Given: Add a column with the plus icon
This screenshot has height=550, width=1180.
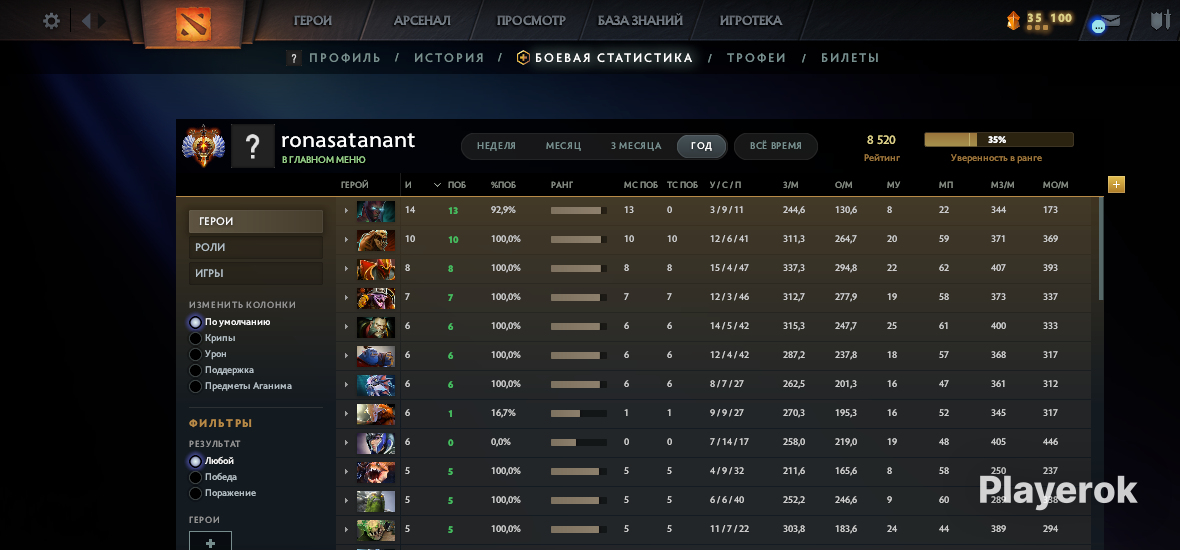Looking at the screenshot, I should coord(1116,184).
